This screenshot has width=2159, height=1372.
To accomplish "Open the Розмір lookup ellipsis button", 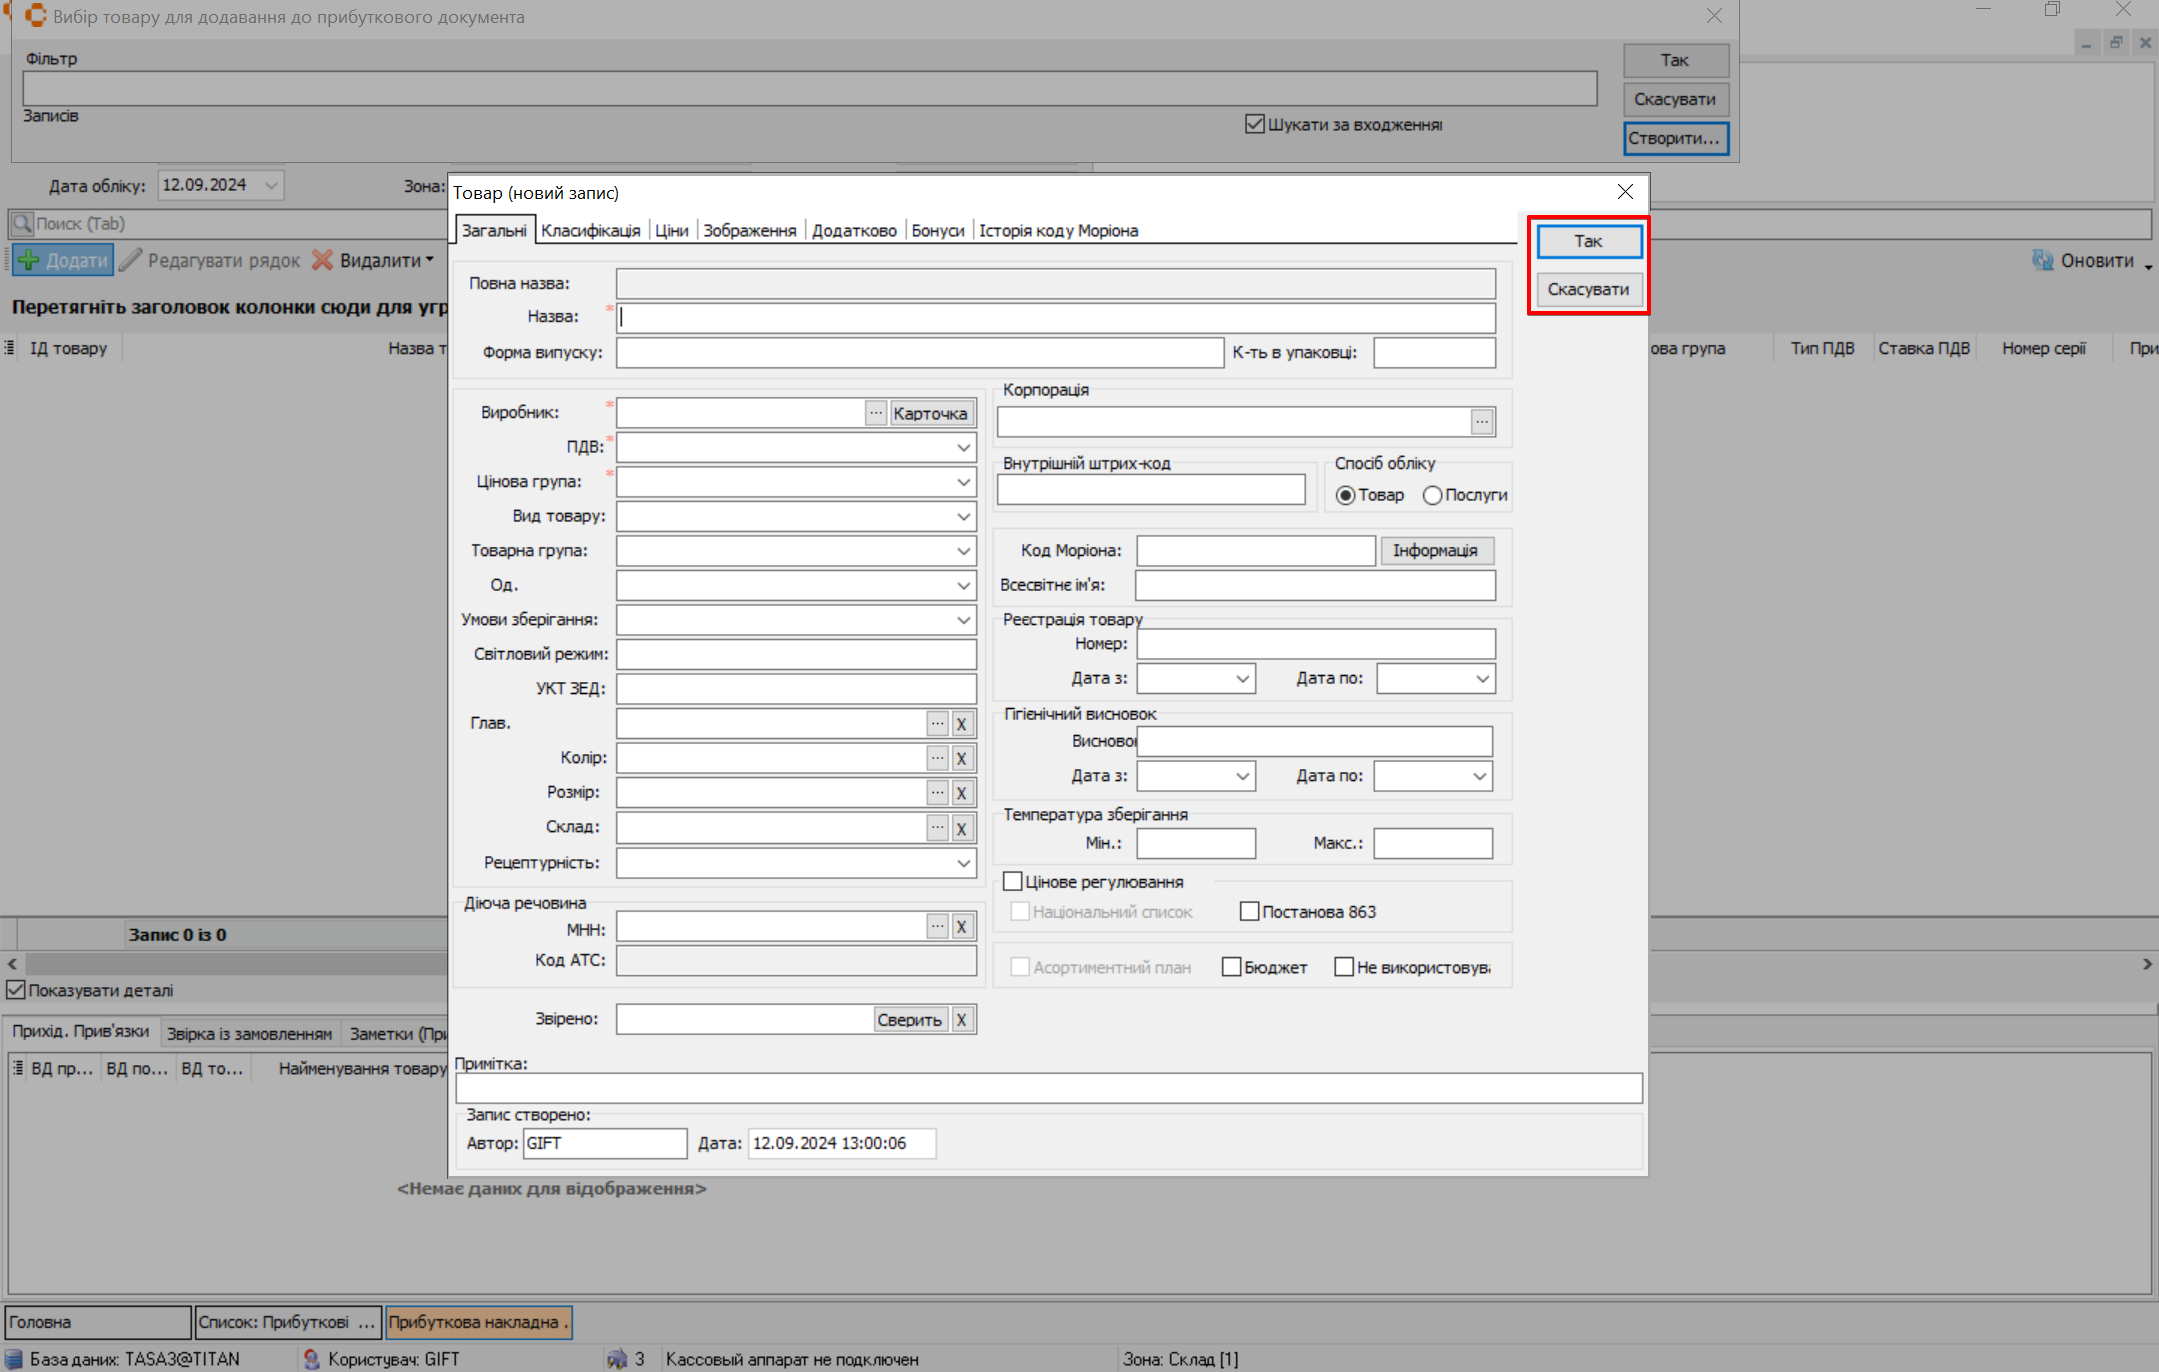I will point(936,793).
